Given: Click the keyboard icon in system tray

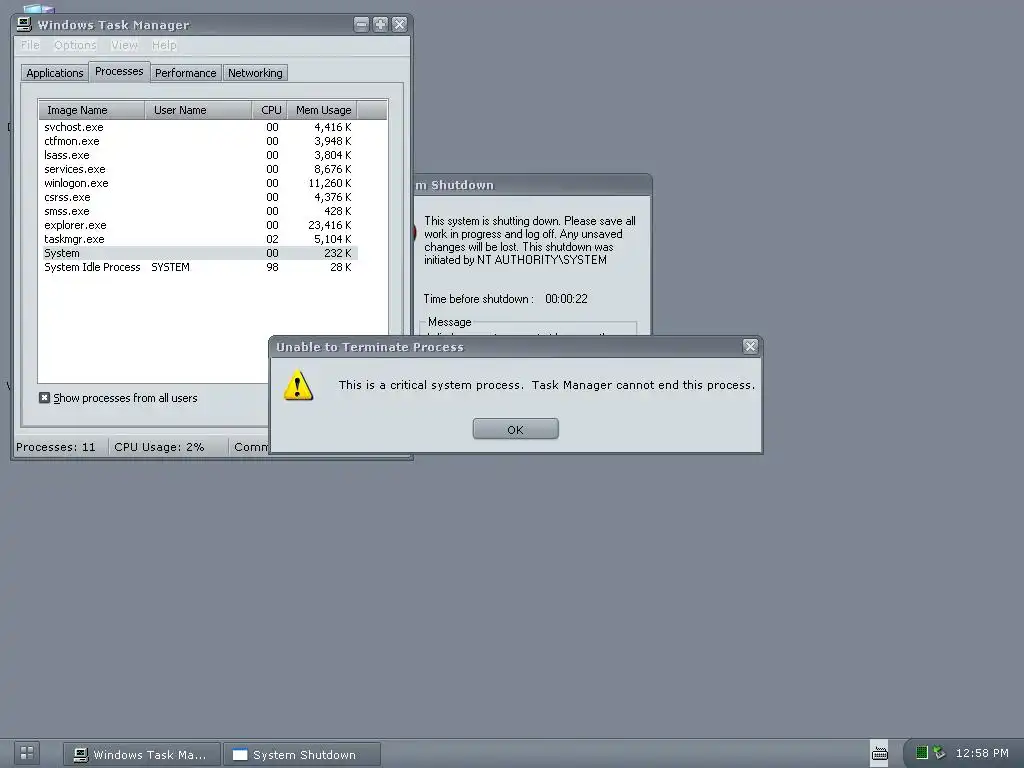Looking at the screenshot, I should coord(880,753).
